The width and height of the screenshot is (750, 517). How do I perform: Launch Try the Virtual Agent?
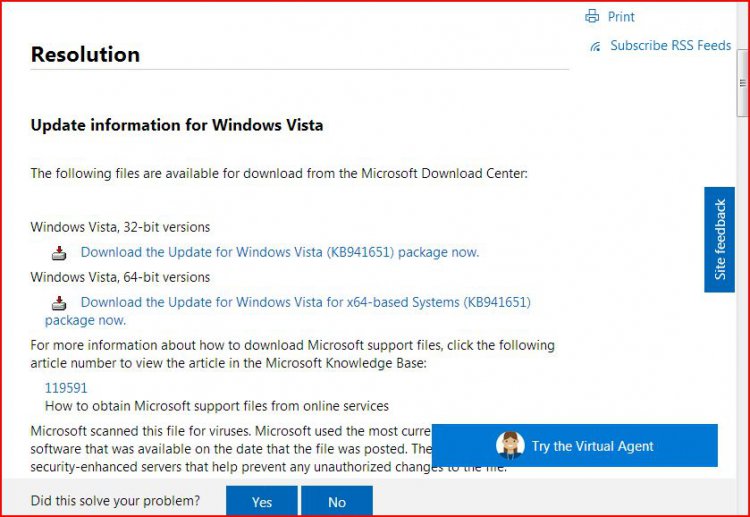pos(593,446)
